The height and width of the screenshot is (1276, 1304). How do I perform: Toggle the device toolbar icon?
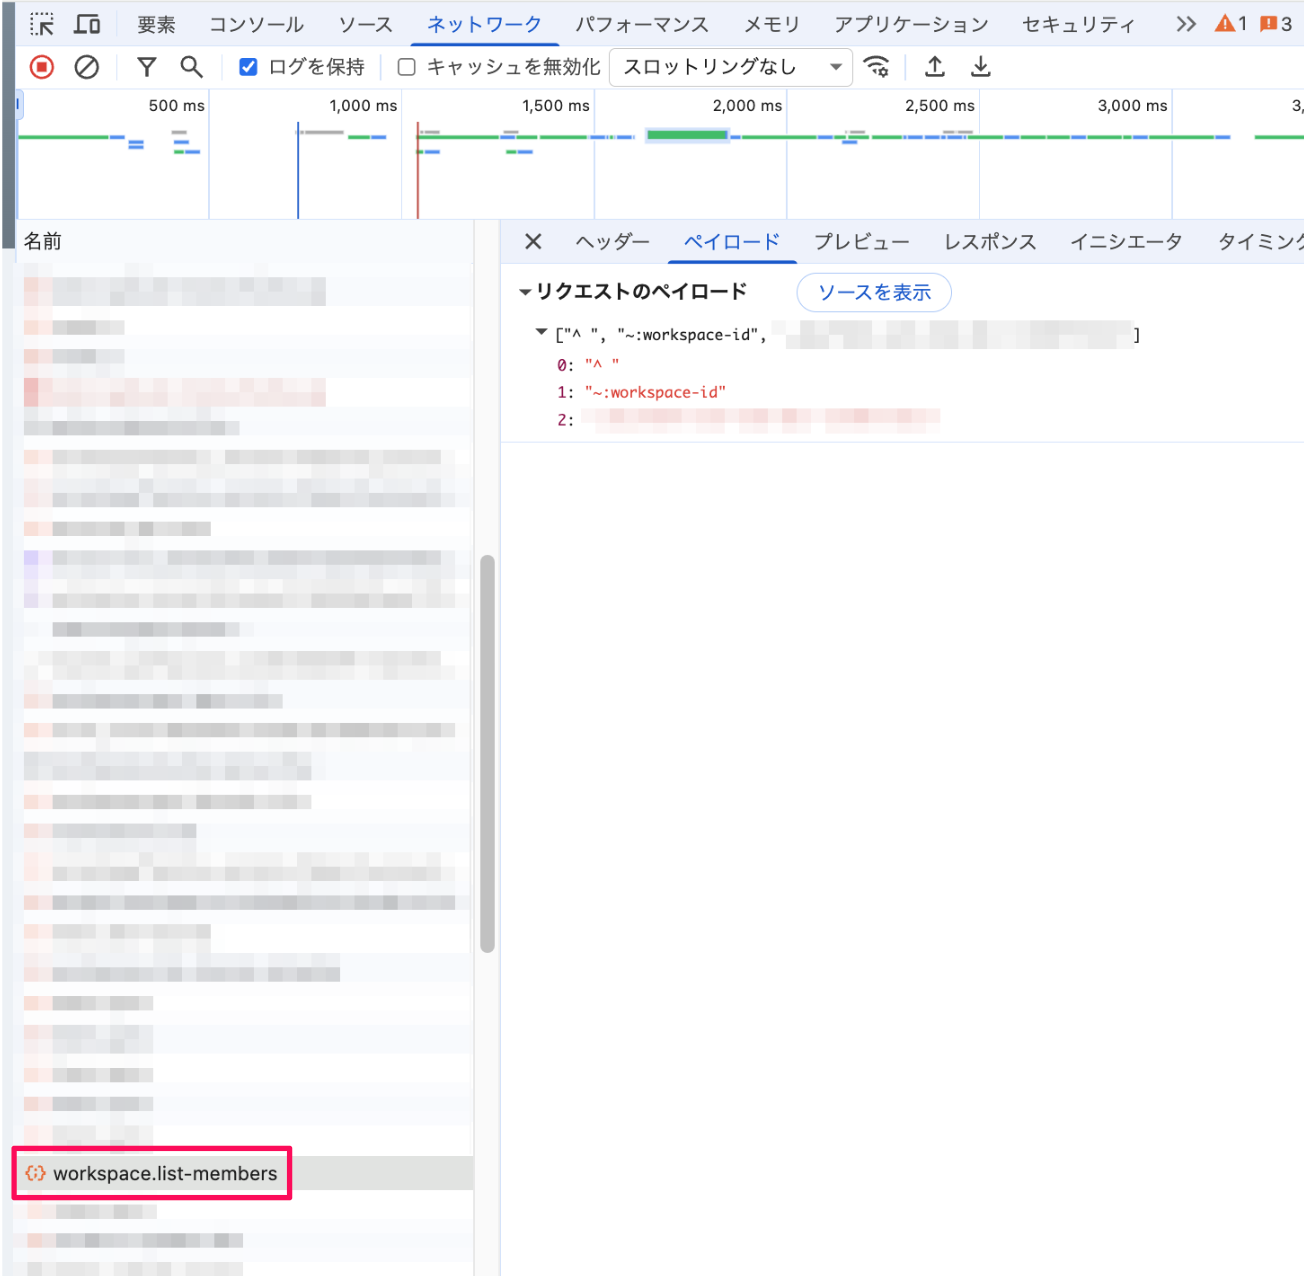pos(88,24)
